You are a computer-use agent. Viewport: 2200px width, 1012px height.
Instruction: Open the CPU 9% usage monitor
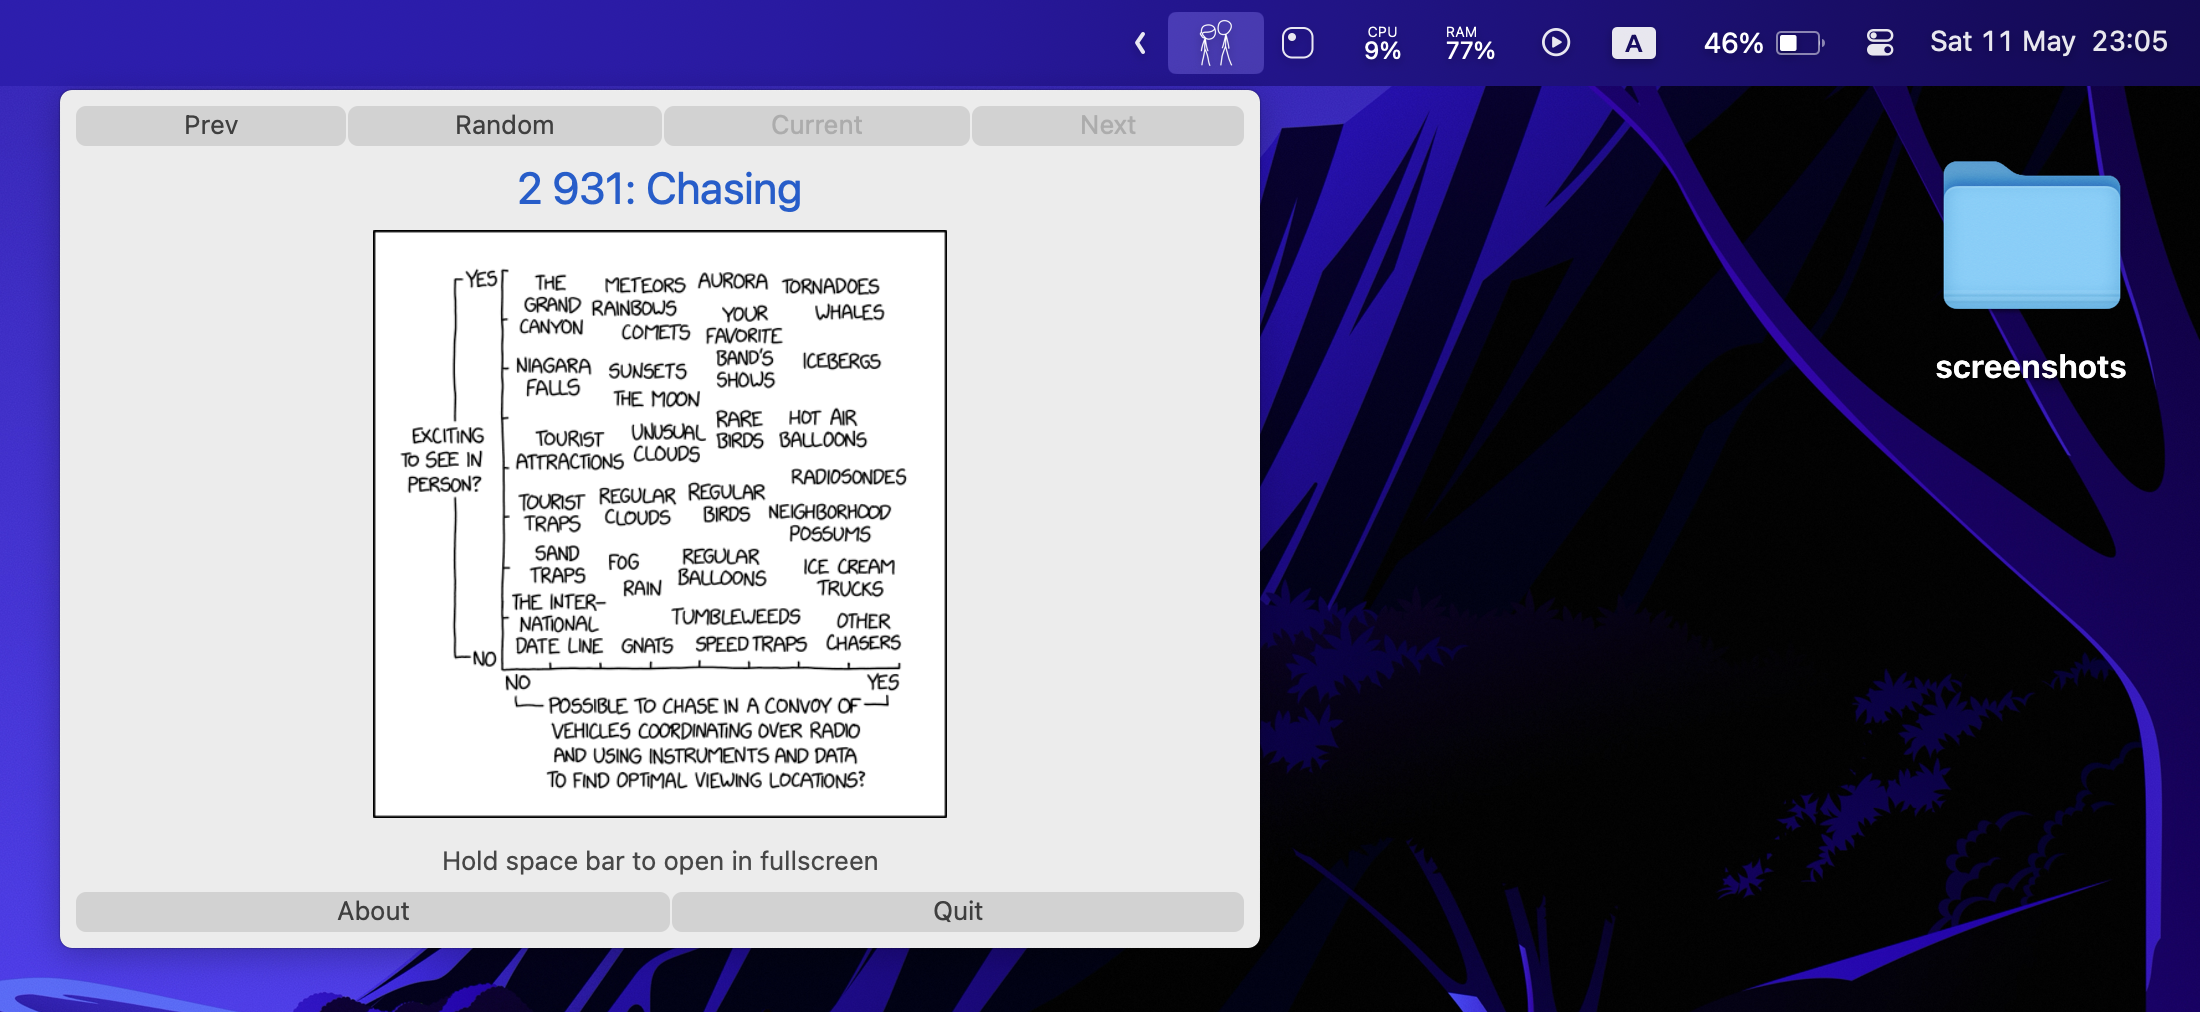coord(1382,43)
